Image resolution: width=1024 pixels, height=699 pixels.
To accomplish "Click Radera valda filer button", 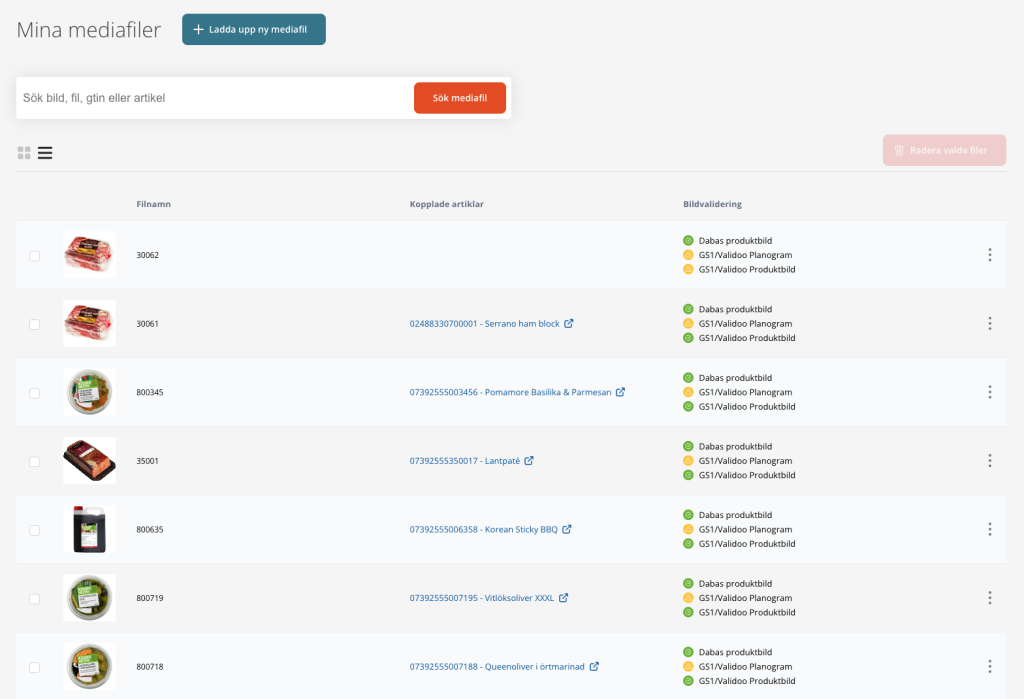I will point(944,150).
